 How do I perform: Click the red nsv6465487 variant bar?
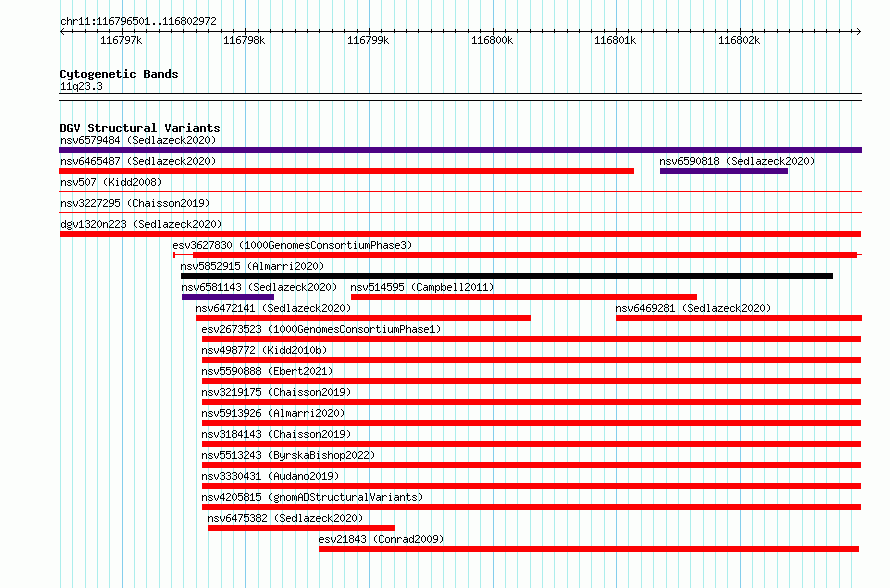pos(346,171)
